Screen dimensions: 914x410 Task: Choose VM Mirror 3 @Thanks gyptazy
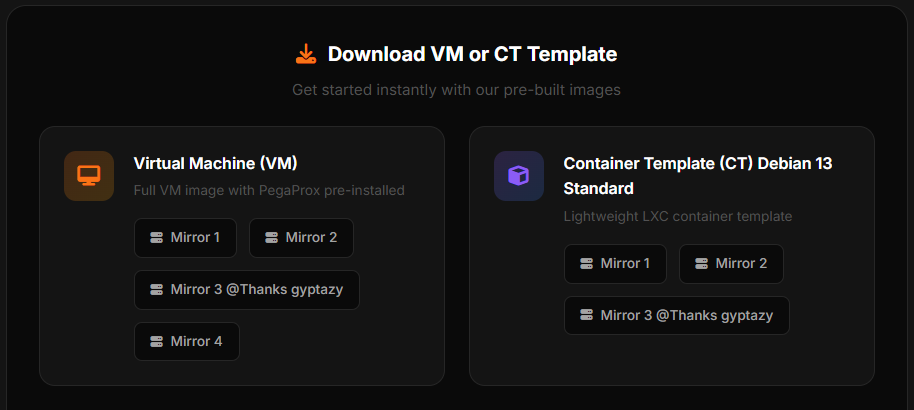click(x=247, y=290)
